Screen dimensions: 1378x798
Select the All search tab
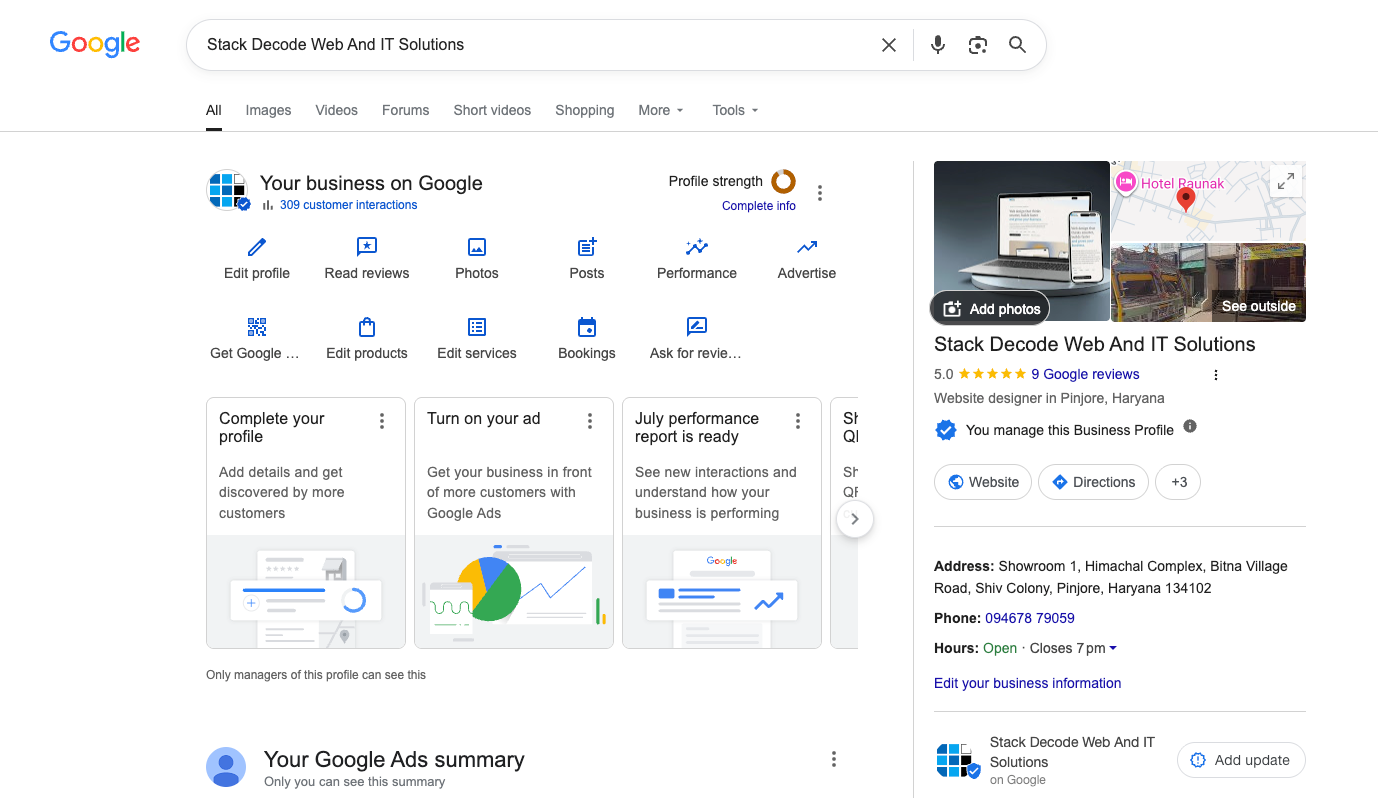coord(214,110)
